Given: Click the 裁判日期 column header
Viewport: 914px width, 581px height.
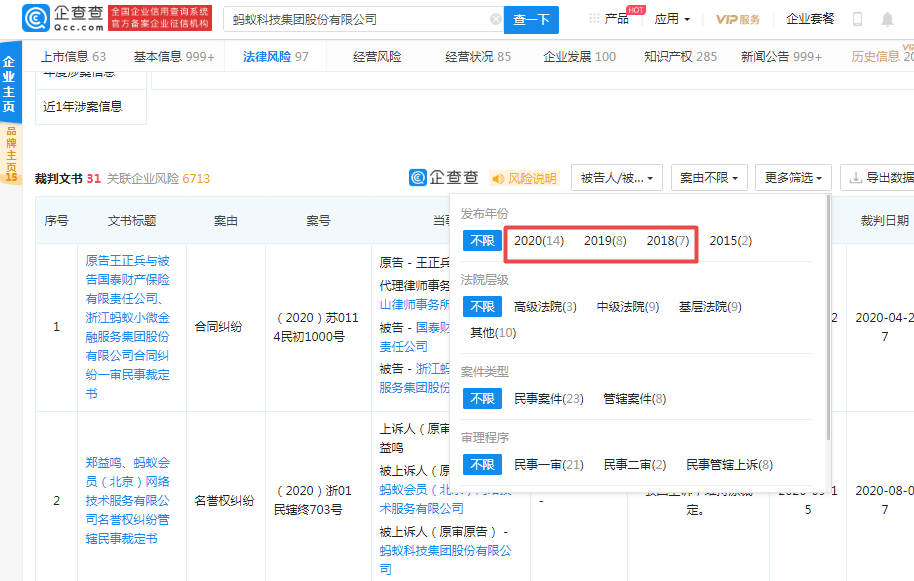Looking at the screenshot, I should [x=884, y=220].
